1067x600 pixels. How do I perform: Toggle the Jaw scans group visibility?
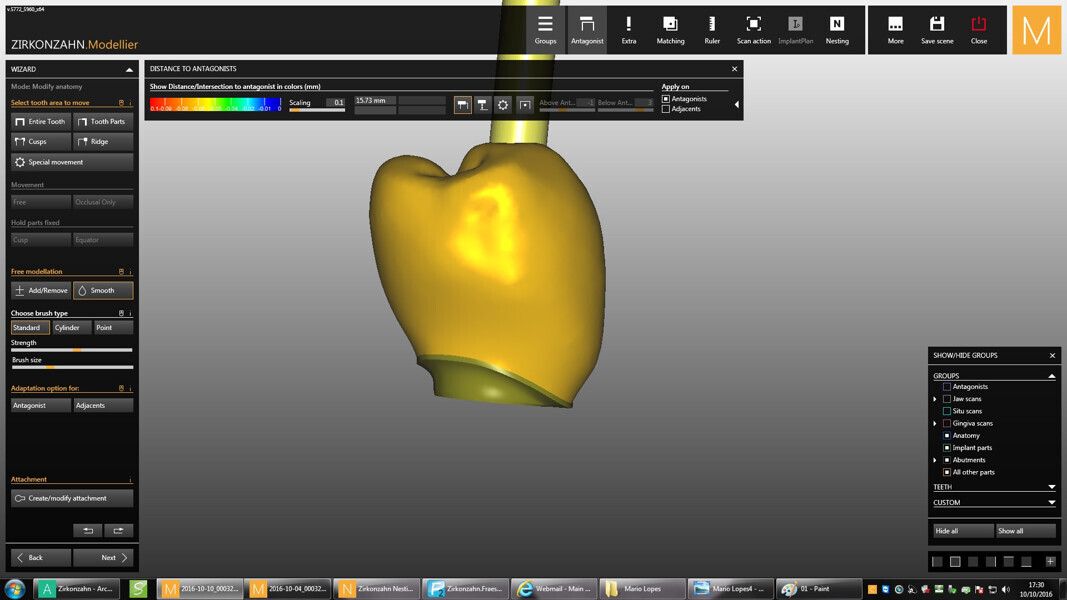point(947,399)
